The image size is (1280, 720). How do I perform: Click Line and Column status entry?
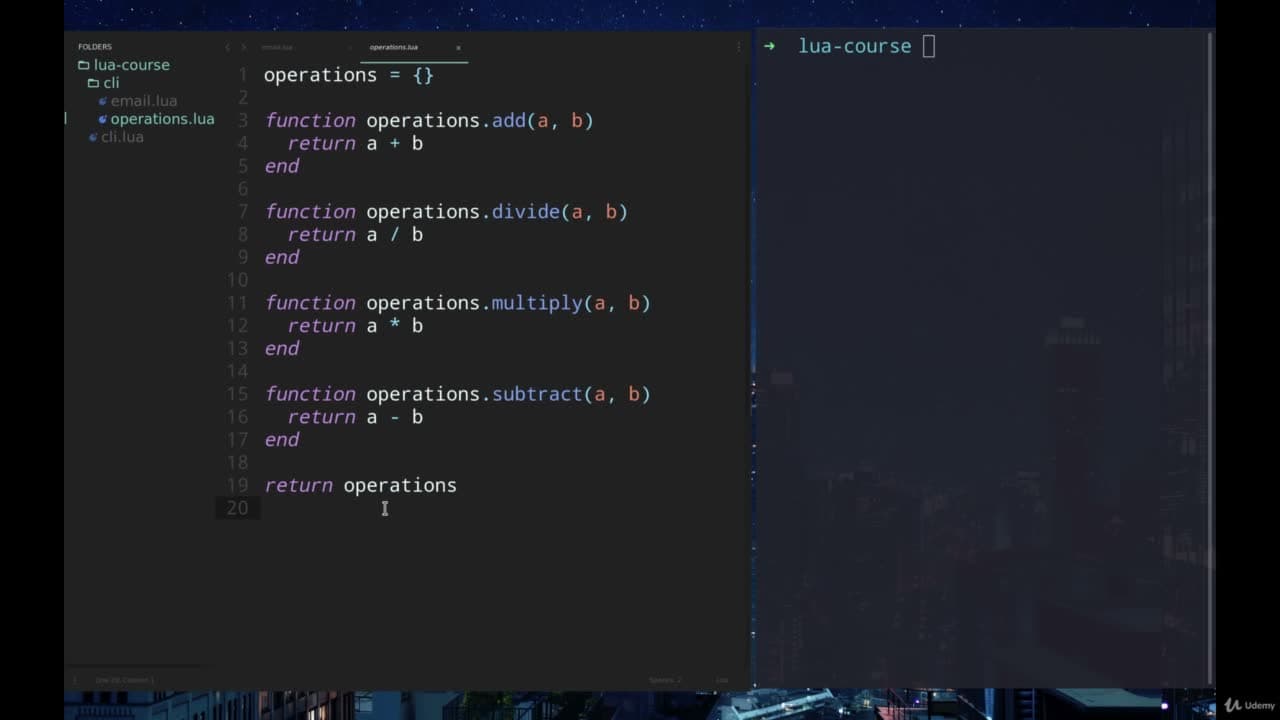pos(124,680)
